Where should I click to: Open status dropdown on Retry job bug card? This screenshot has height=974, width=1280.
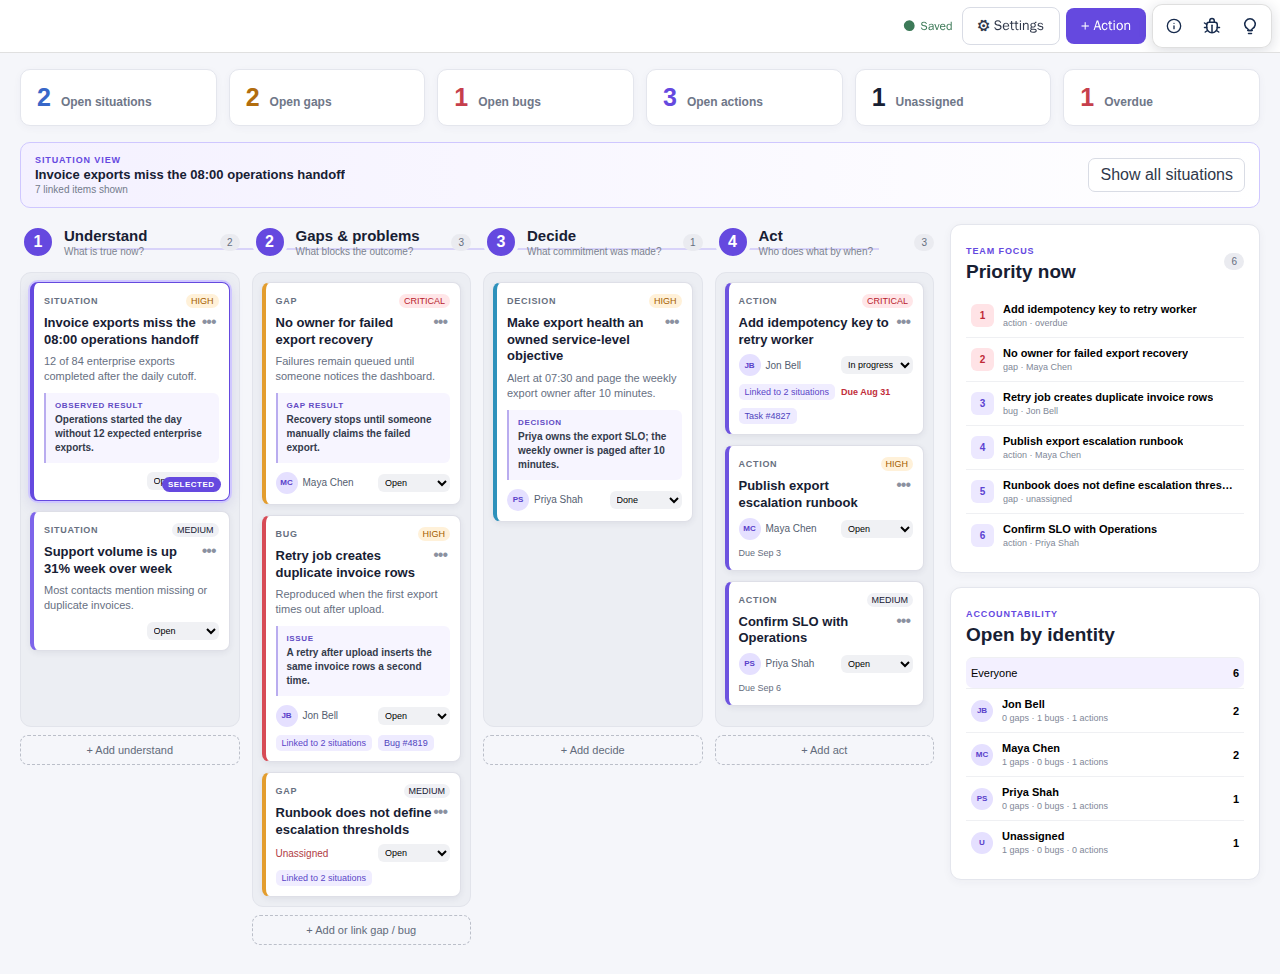click(415, 716)
